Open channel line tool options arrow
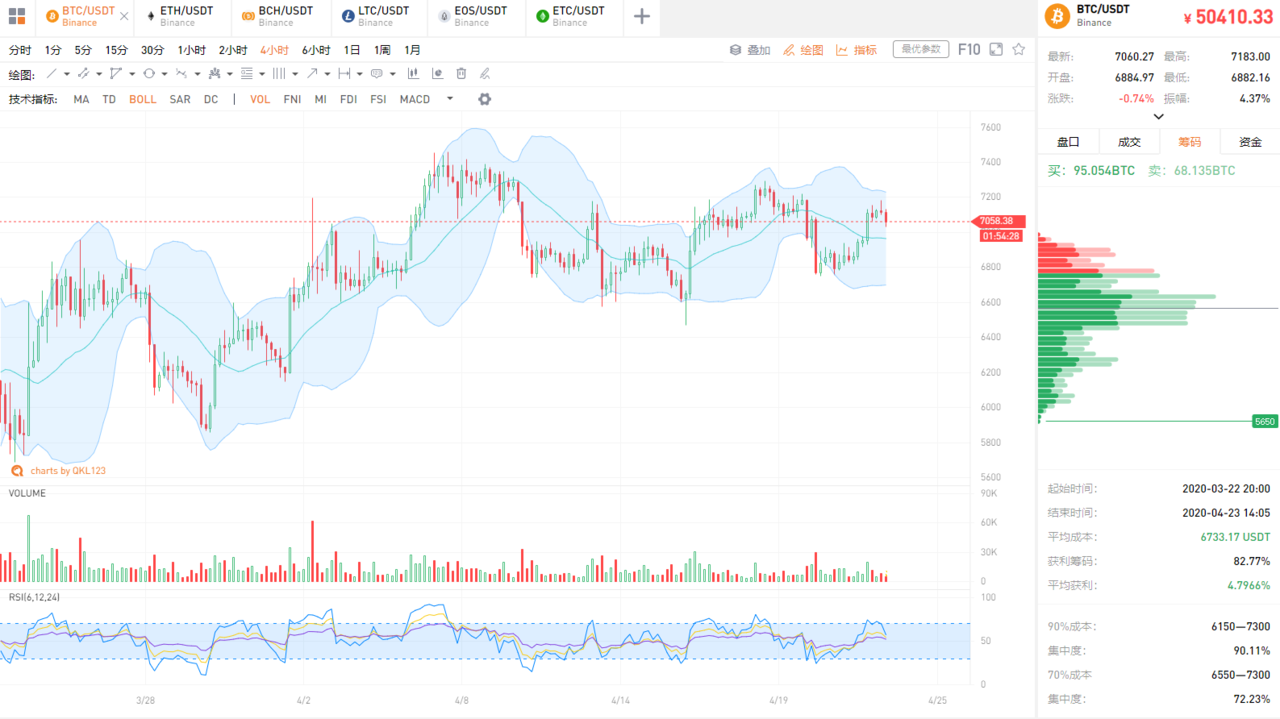 99,74
